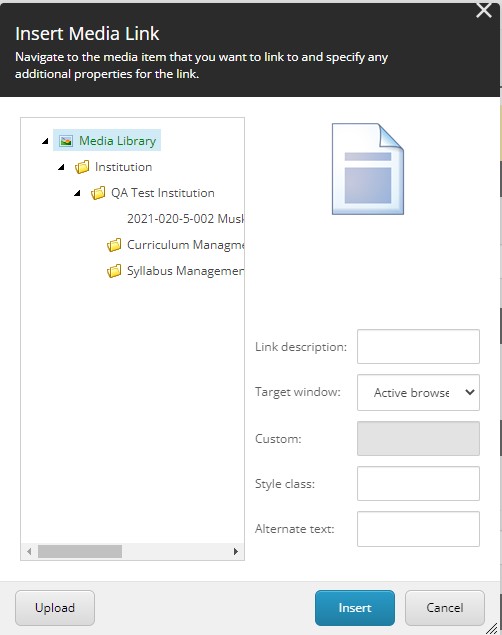Screen dimensions: 502x635
Task: Click the Syllabus Management folder icon
Action: (x=114, y=271)
